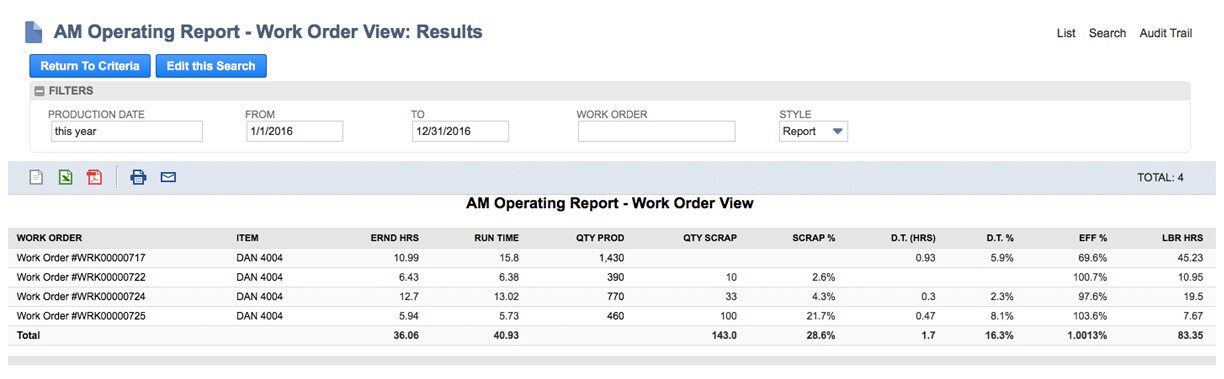Export results as PDF icon
This screenshot has width=1224, height=379.
[x=94, y=178]
